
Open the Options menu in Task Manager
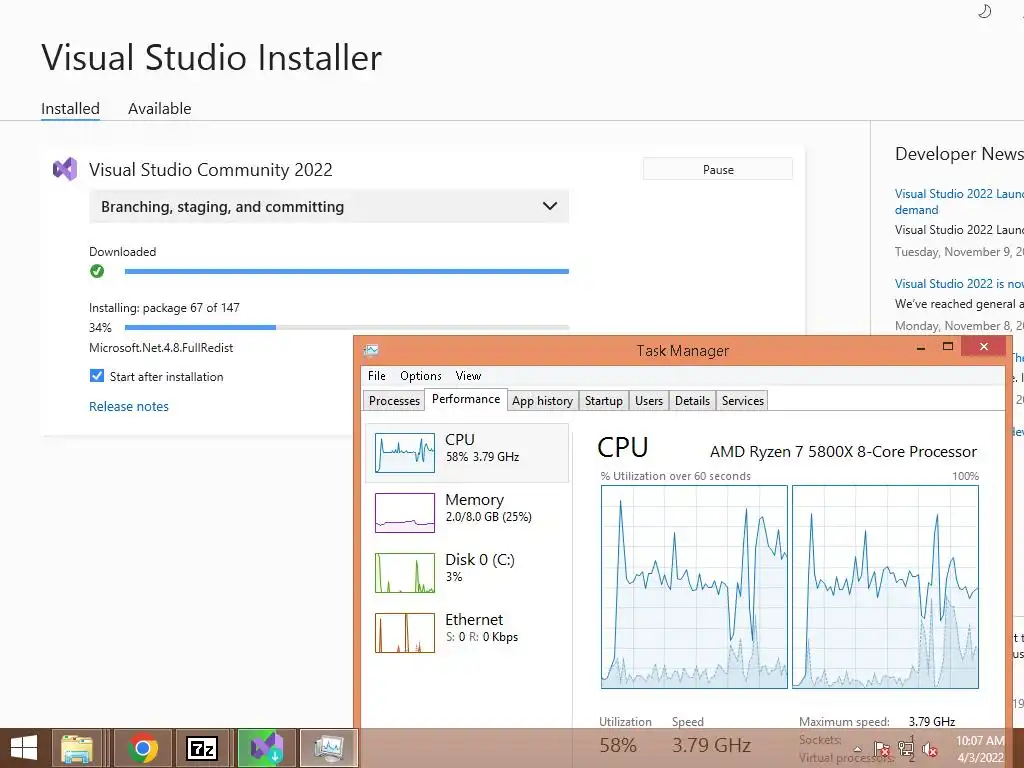(421, 376)
